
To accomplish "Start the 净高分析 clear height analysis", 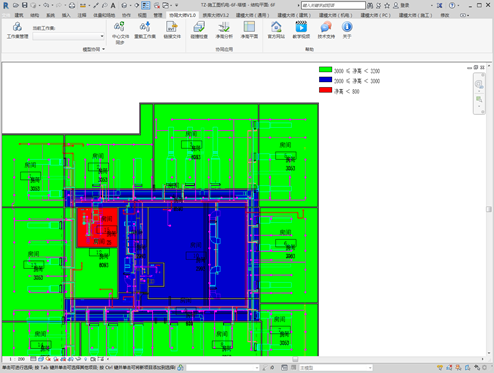I will (x=224, y=30).
